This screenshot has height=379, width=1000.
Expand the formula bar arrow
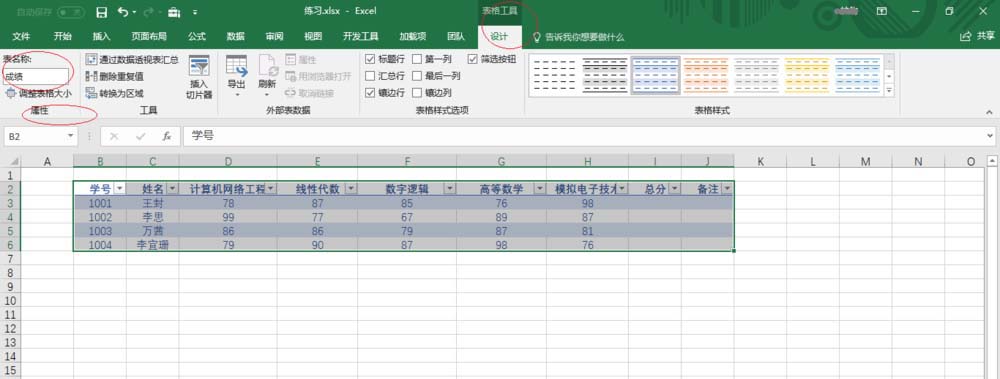(989, 136)
